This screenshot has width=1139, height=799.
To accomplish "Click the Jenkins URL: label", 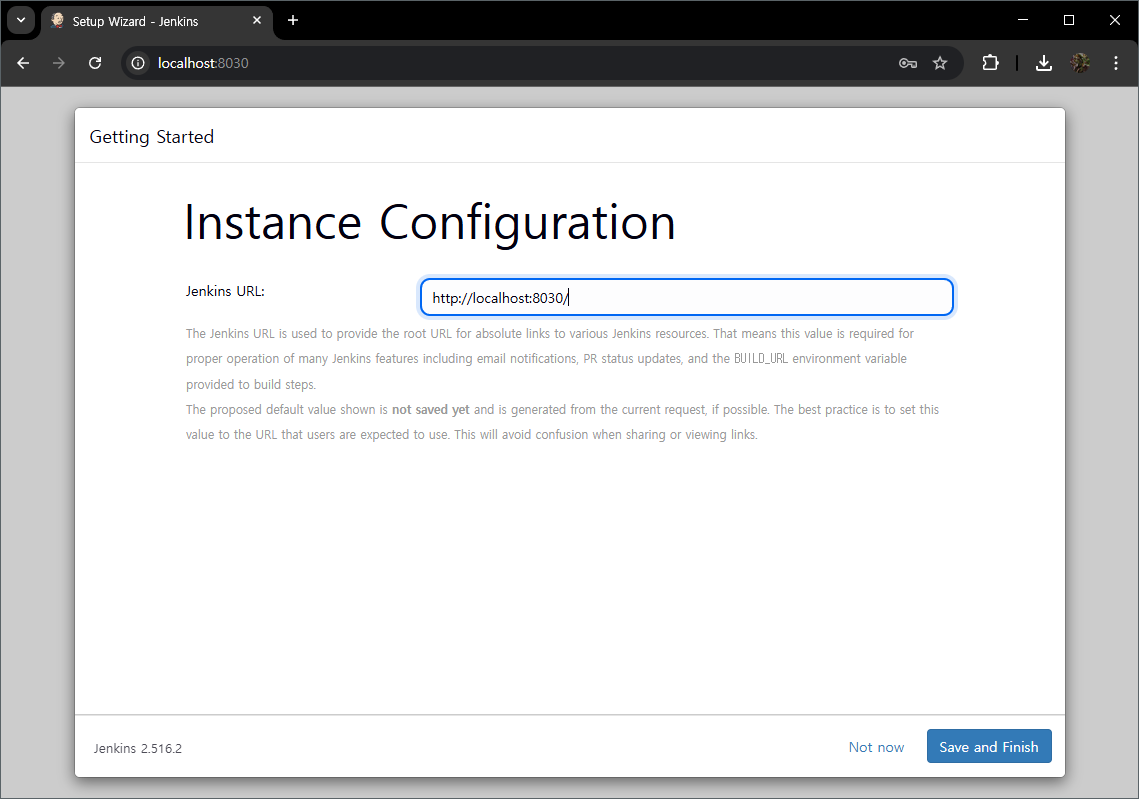I will point(225,291).
